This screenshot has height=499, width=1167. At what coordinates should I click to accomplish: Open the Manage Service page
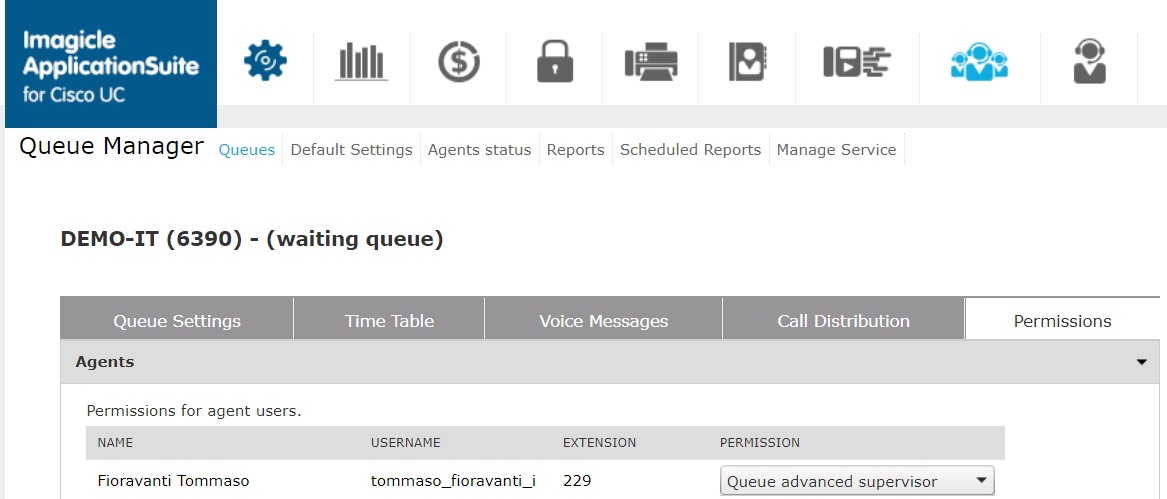[836, 150]
